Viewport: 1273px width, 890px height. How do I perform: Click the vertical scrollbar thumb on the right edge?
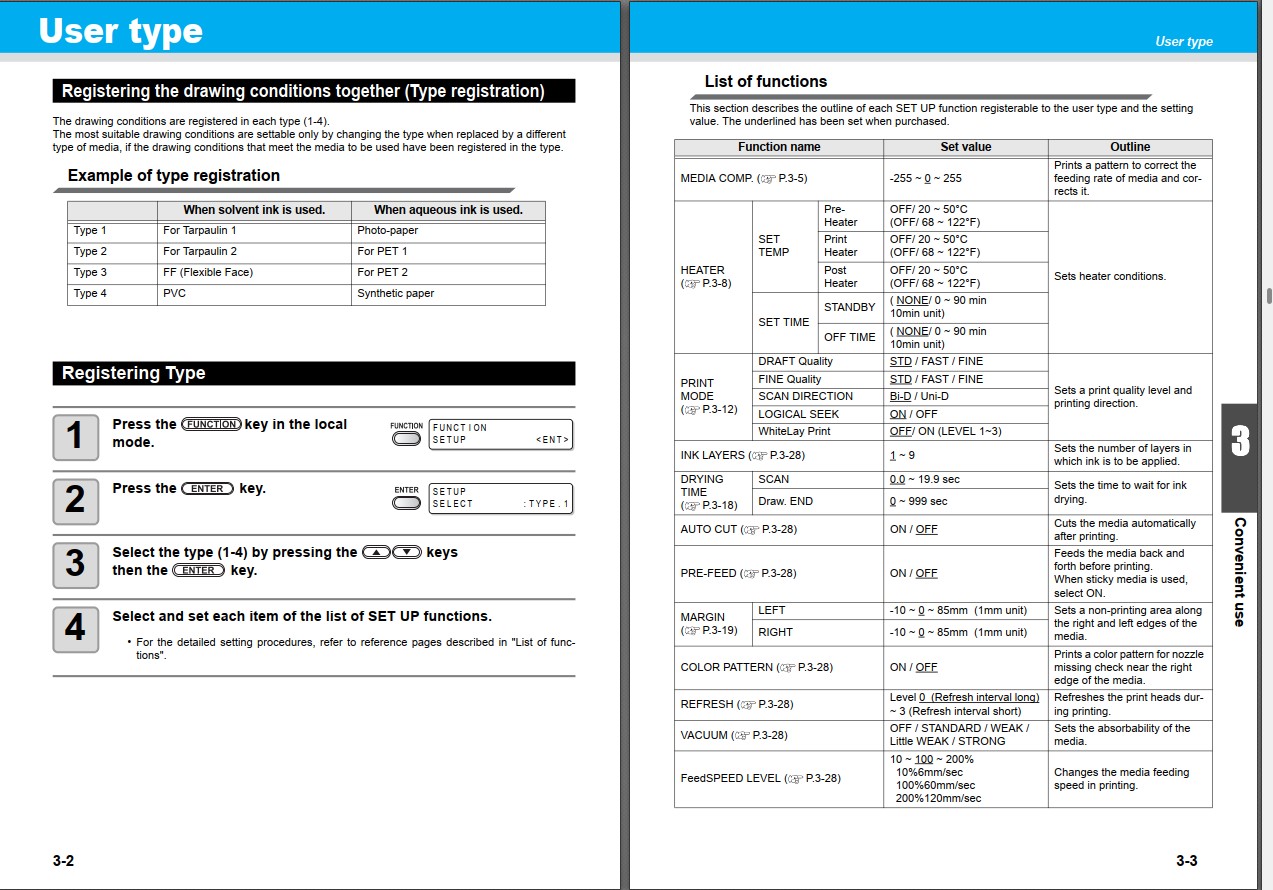pyautogui.click(x=1268, y=296)
